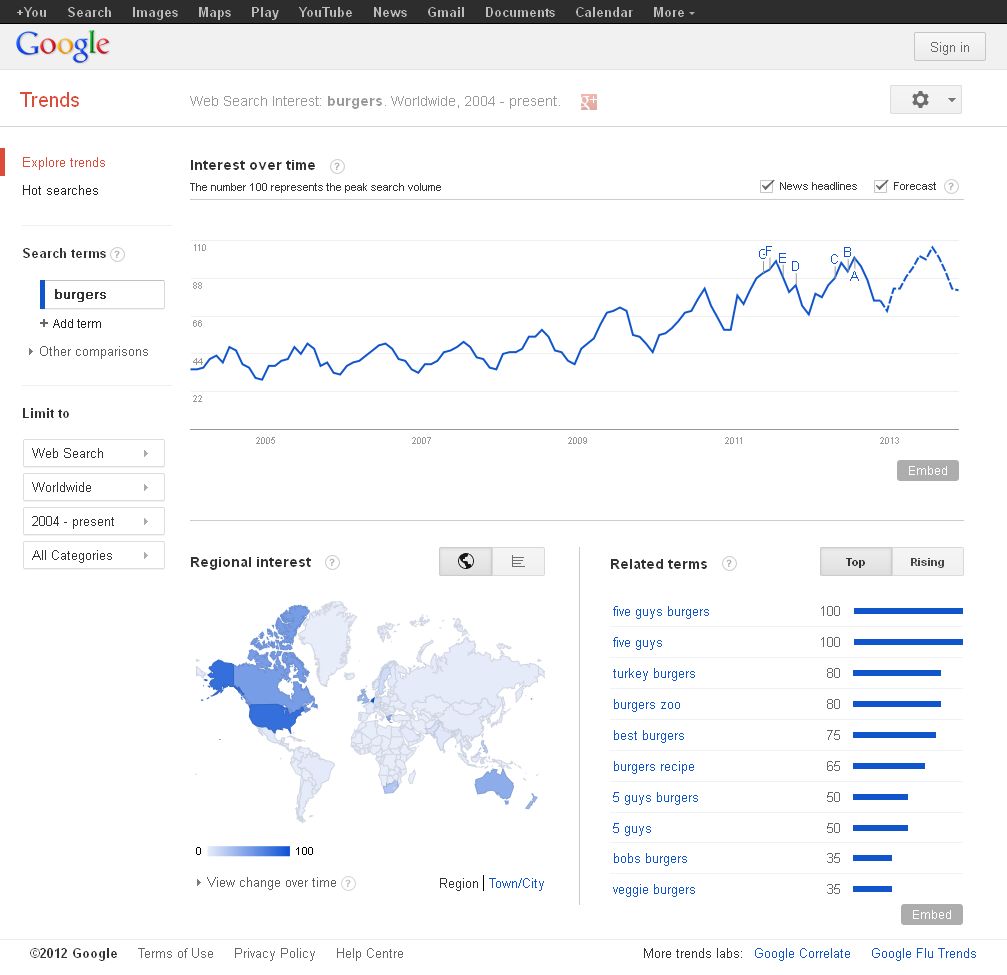Open Help Centre in footer
Screen dimensions: 1007x975
370,954
